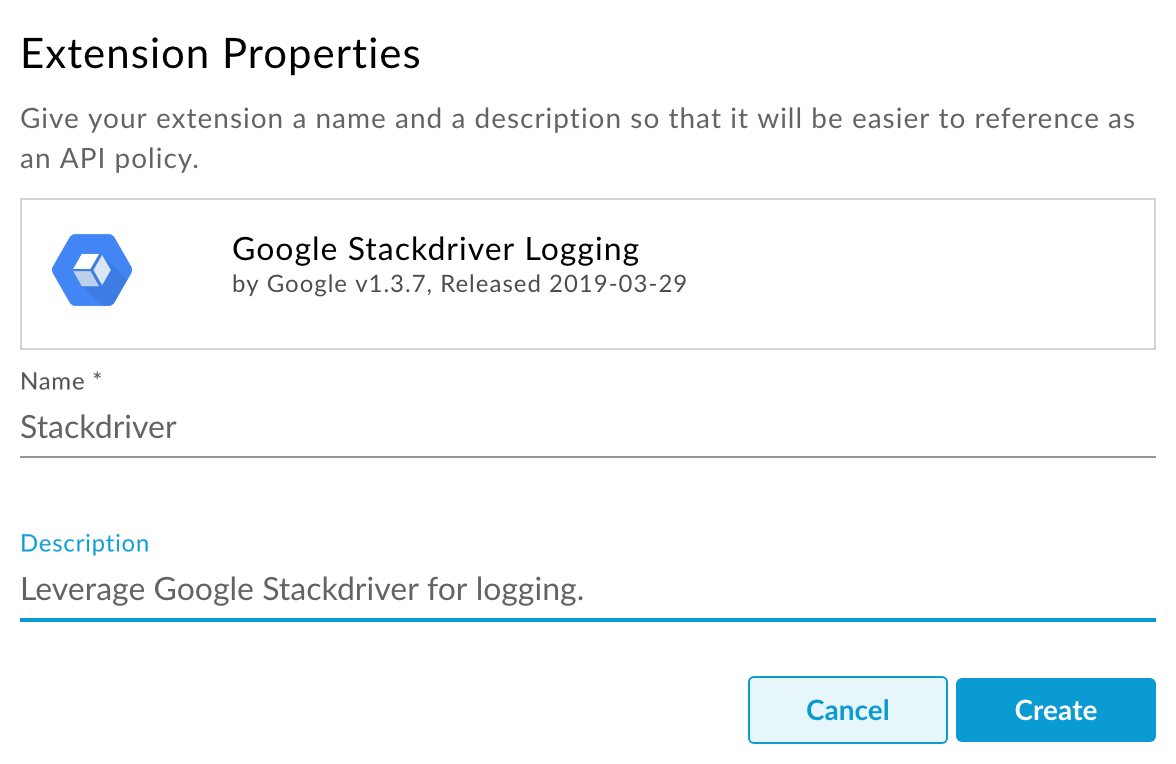The image size is (1176, 764).
Task: Click the empty area right of Stackdriver in Name
Action: (668, 427)
